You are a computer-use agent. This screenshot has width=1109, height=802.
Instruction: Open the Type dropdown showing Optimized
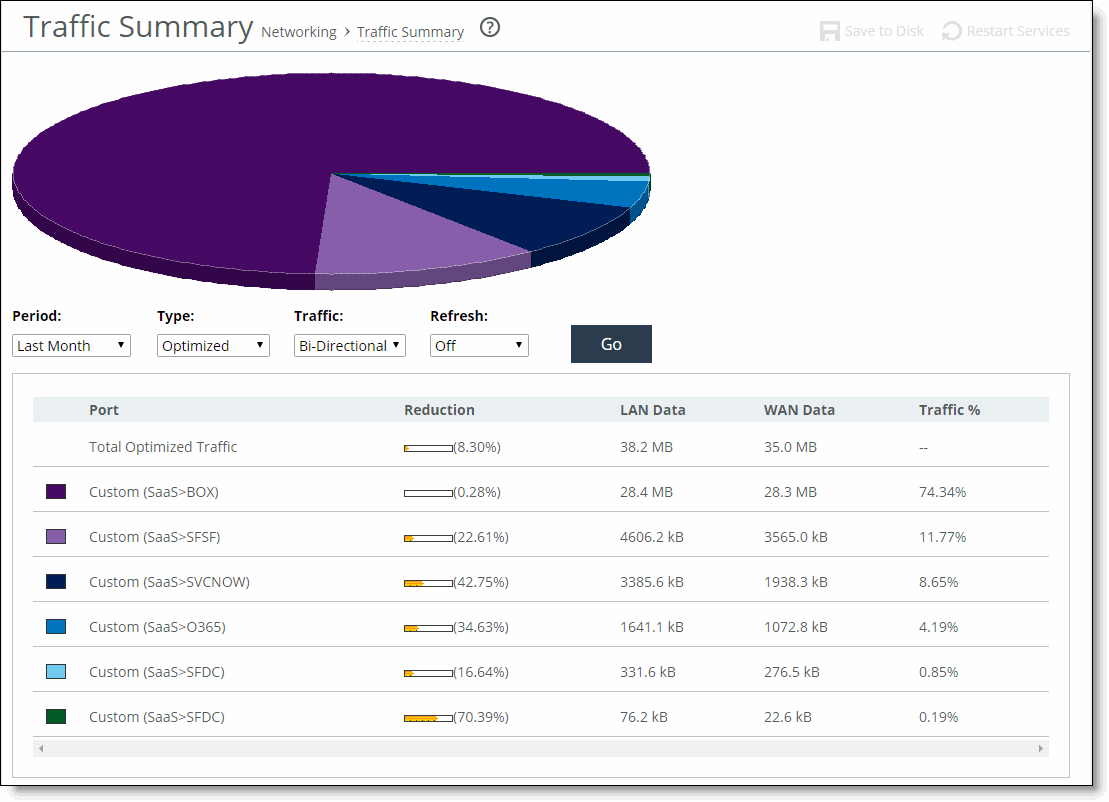point(213,346)
